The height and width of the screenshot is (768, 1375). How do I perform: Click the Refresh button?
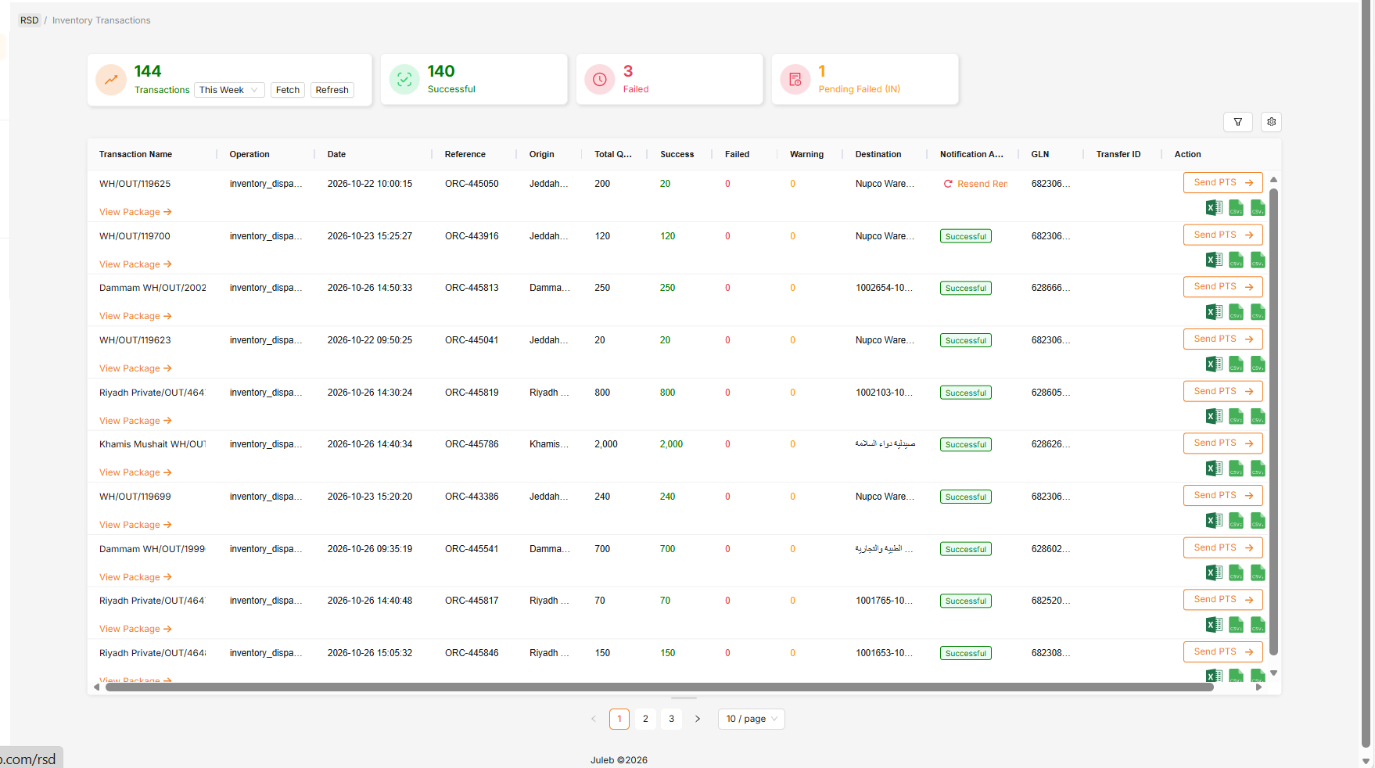[x=332, y=90]
